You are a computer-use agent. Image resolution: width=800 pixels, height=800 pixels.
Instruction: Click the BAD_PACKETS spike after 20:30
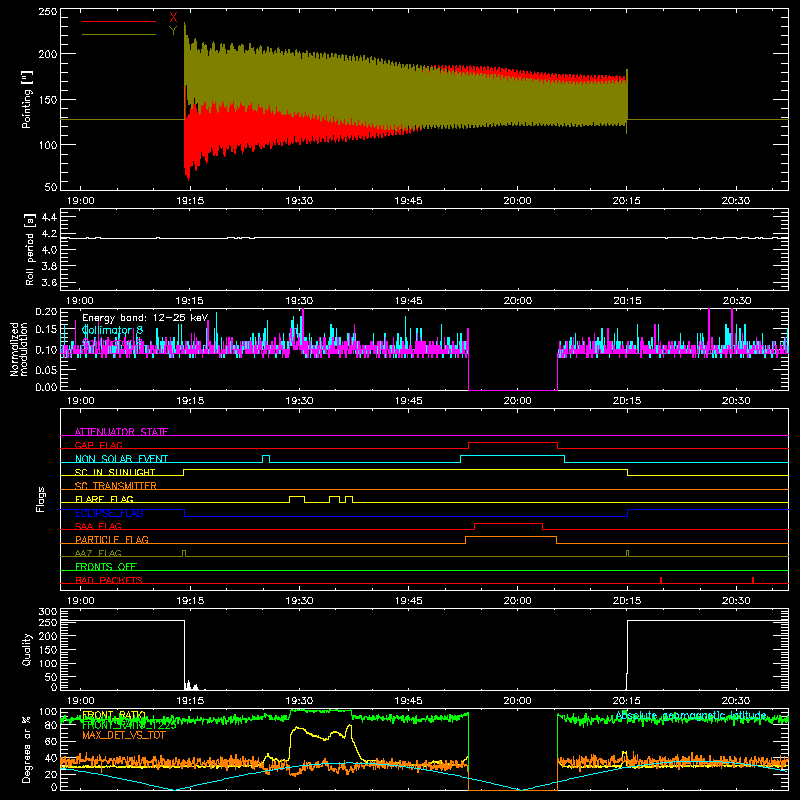(753, 580)
